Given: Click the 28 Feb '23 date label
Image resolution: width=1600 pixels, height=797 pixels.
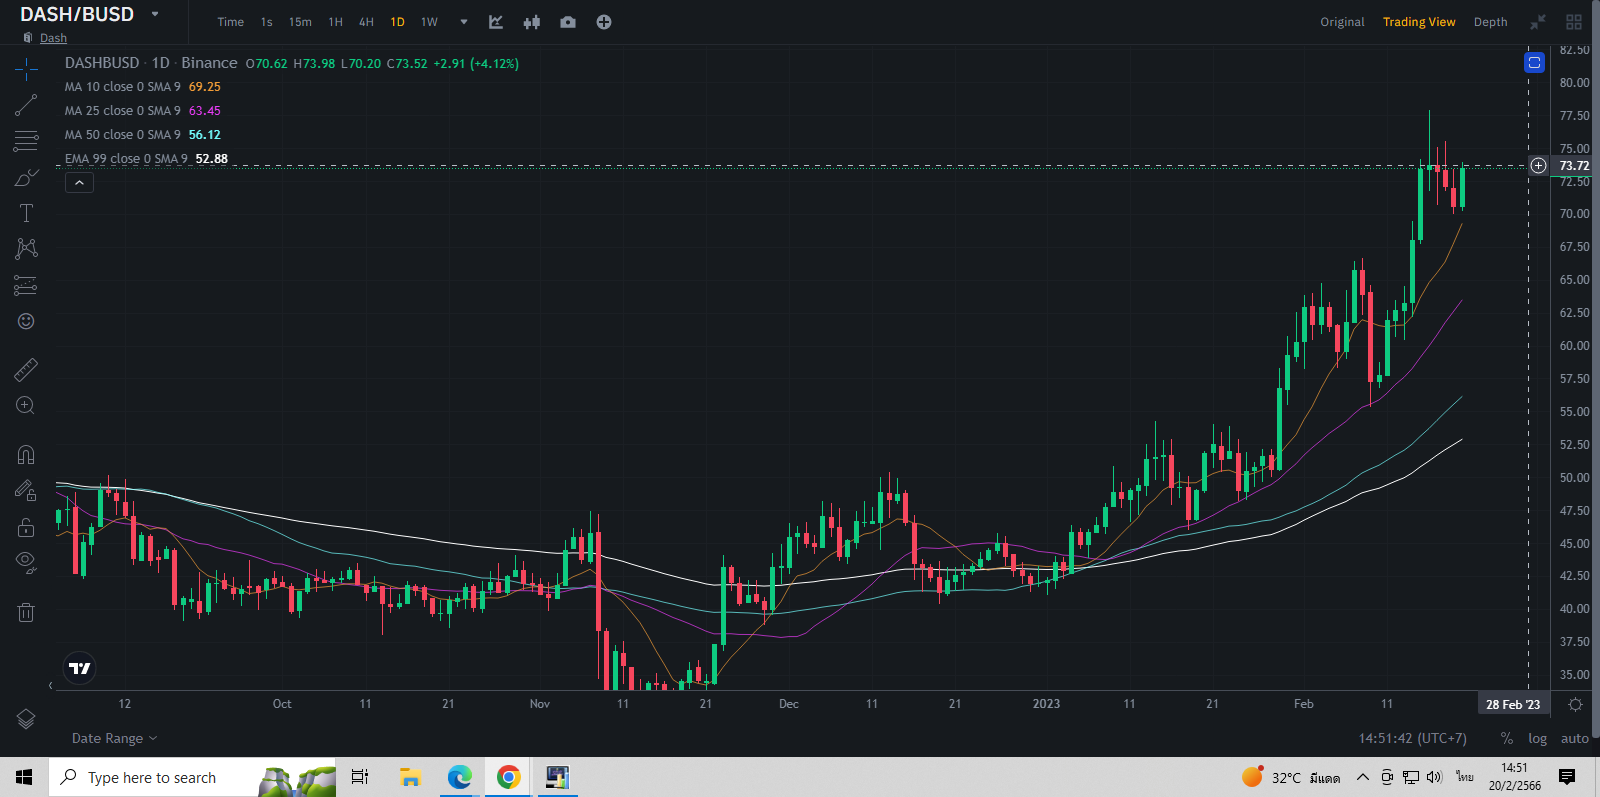Looking at the screenshot, I should pyautogui.click(x=1513, y=704).
